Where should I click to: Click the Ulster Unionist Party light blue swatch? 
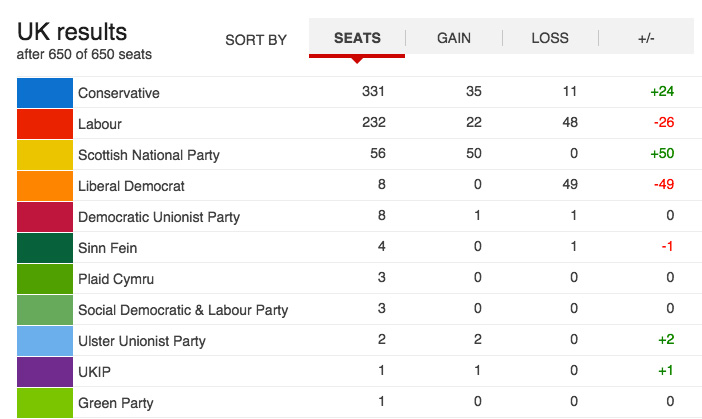47,341
